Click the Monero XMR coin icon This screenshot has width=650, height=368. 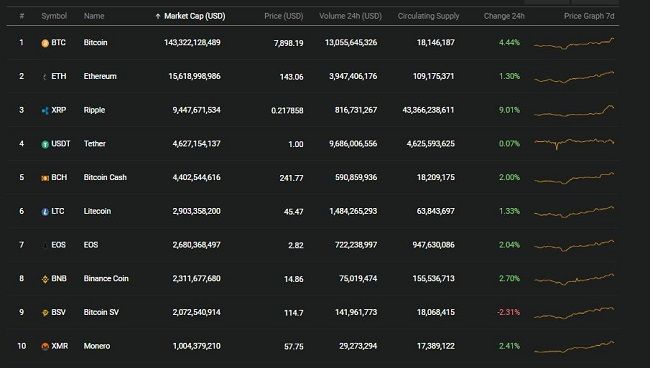[x=45, y=346]
